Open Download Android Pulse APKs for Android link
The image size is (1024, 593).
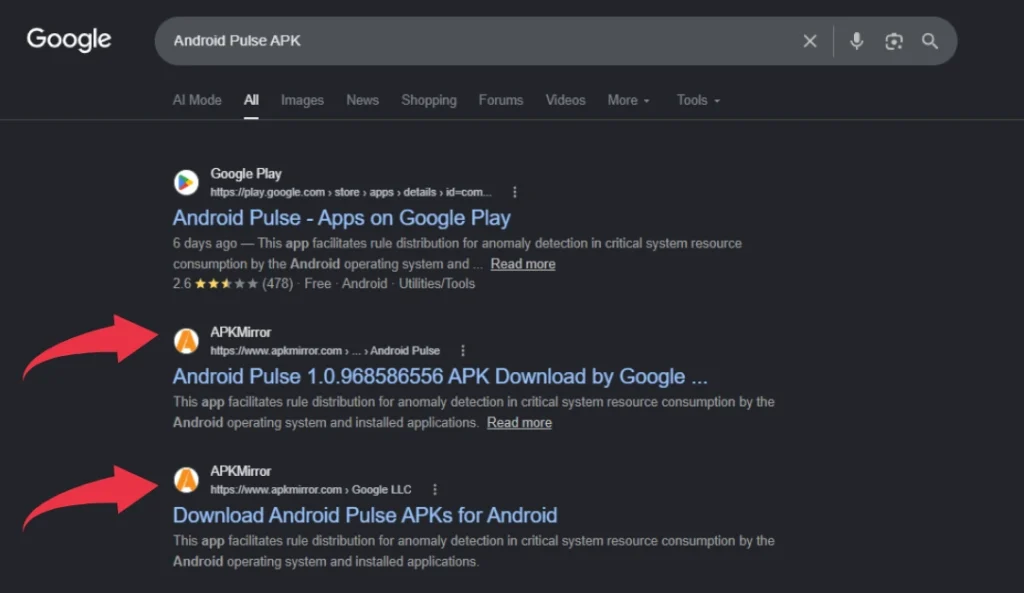tap(365, 515)
